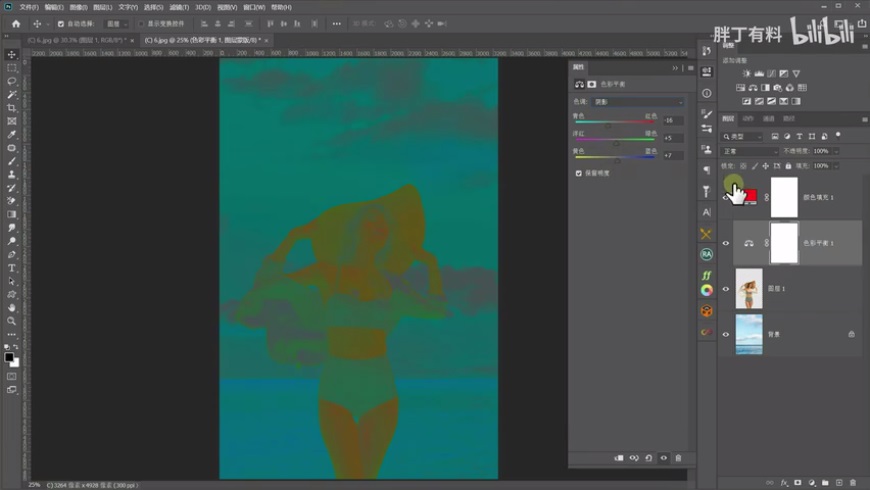870x490 pixels.
Task: Click the delete adjustment trash icon
Action: pyautogui.click(x=678, y=458)
